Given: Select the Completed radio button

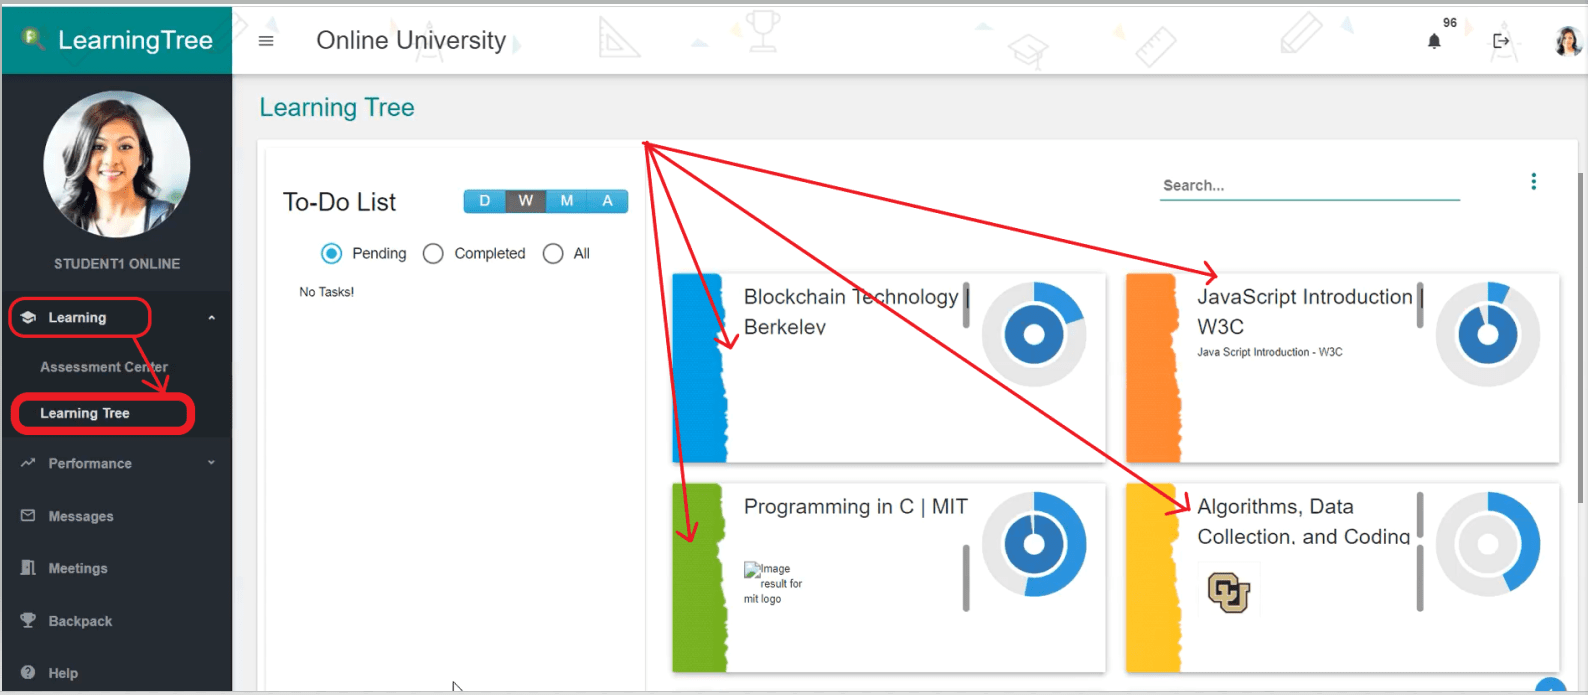Looking at the screenshot, I should click(433, 254).
